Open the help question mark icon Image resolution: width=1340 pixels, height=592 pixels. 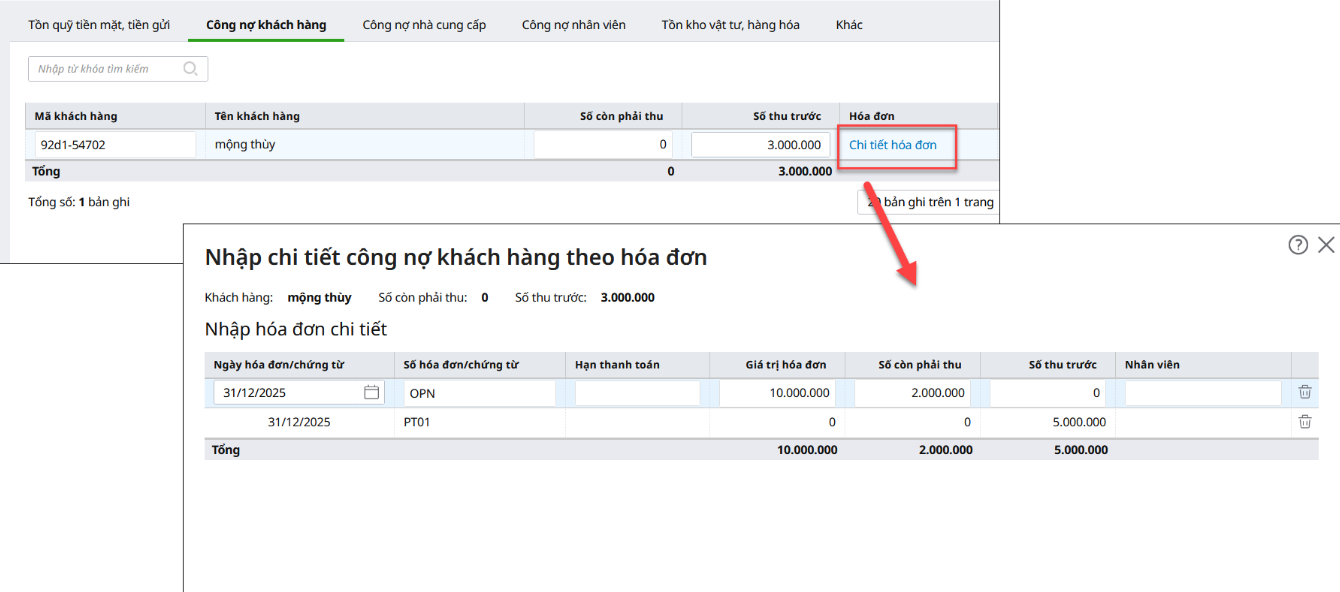tap(1298, 245)
